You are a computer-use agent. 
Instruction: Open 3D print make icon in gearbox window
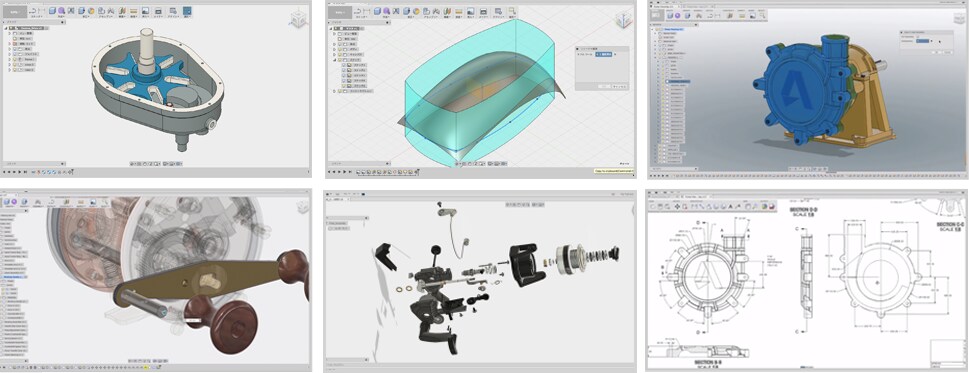point(158,10)
